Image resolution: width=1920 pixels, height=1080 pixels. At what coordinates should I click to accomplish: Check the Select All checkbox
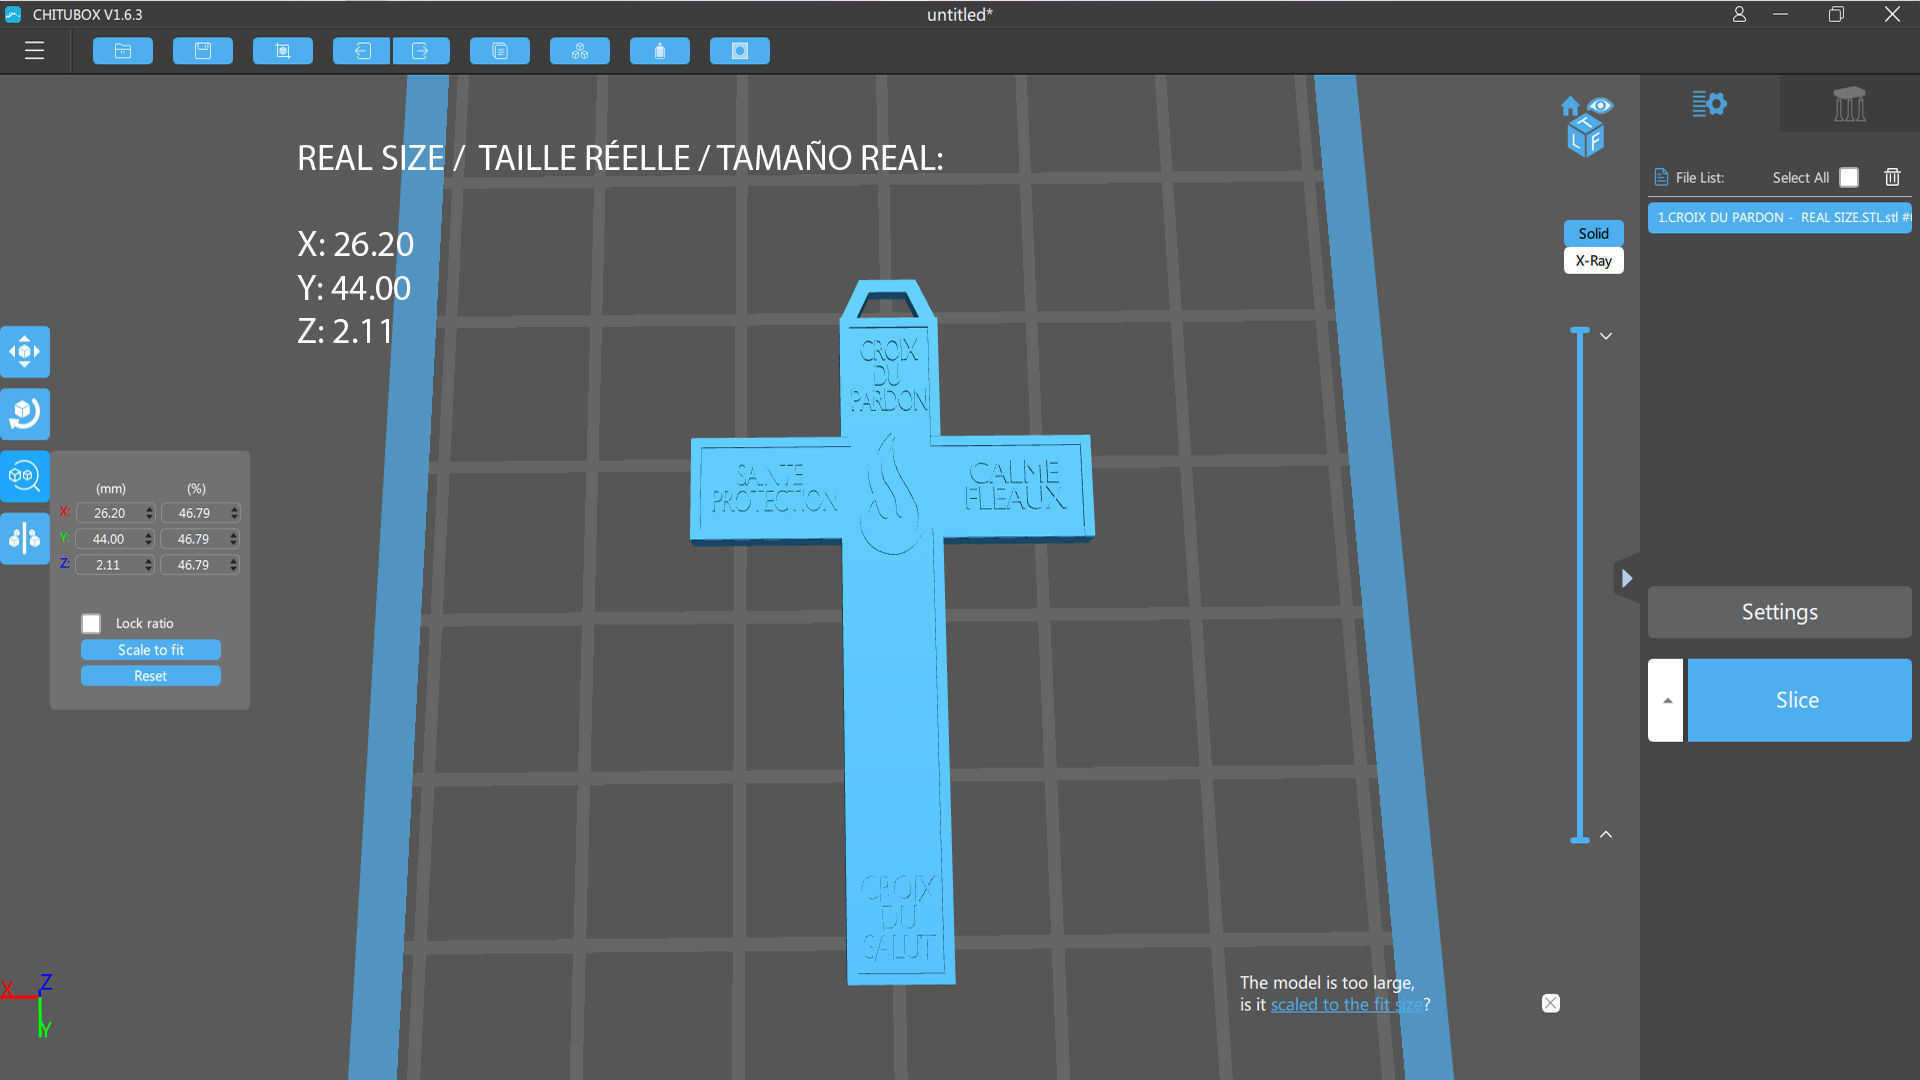pyautogui.click(x=1849, y=177)
